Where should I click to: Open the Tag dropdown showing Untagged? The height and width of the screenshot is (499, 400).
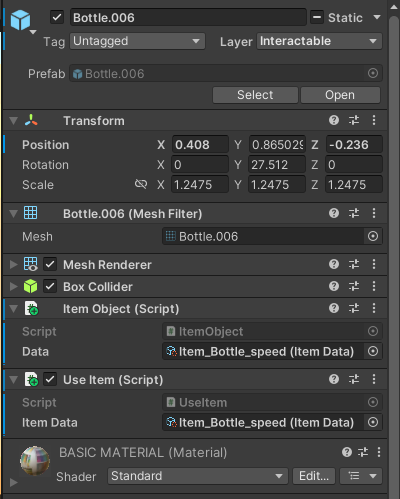(137, 41)
